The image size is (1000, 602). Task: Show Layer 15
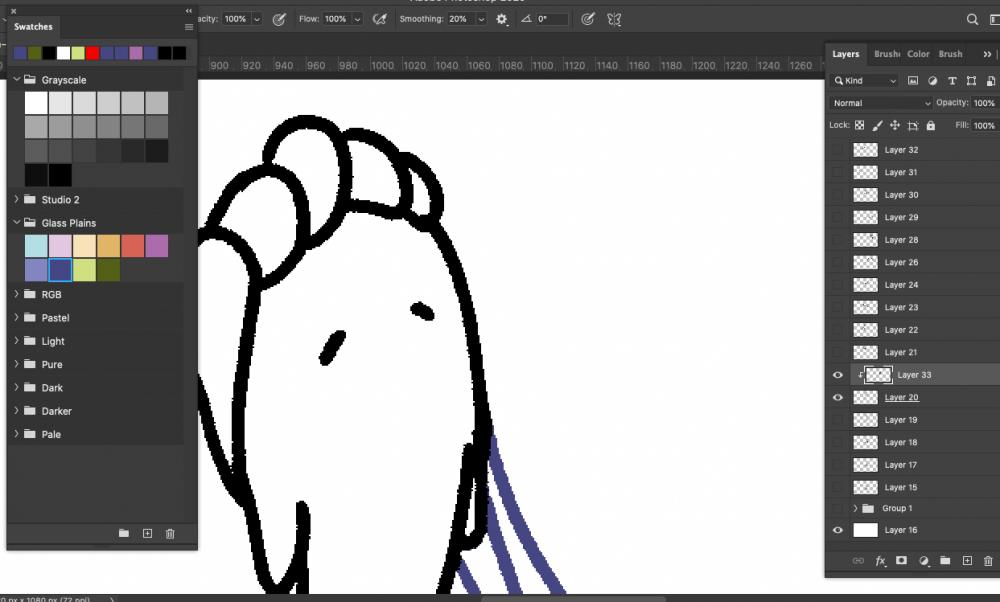click(x=838, y=487)
